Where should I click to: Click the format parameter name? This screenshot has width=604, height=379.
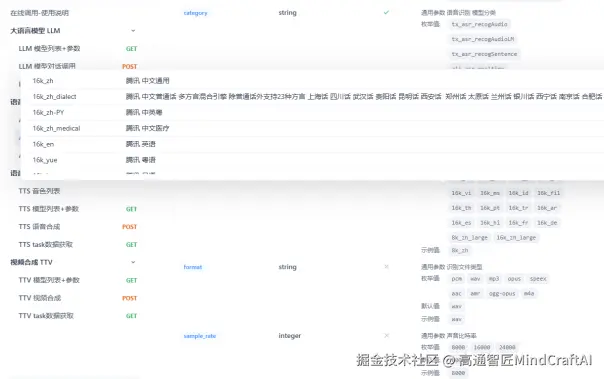(x=193, y=267)
